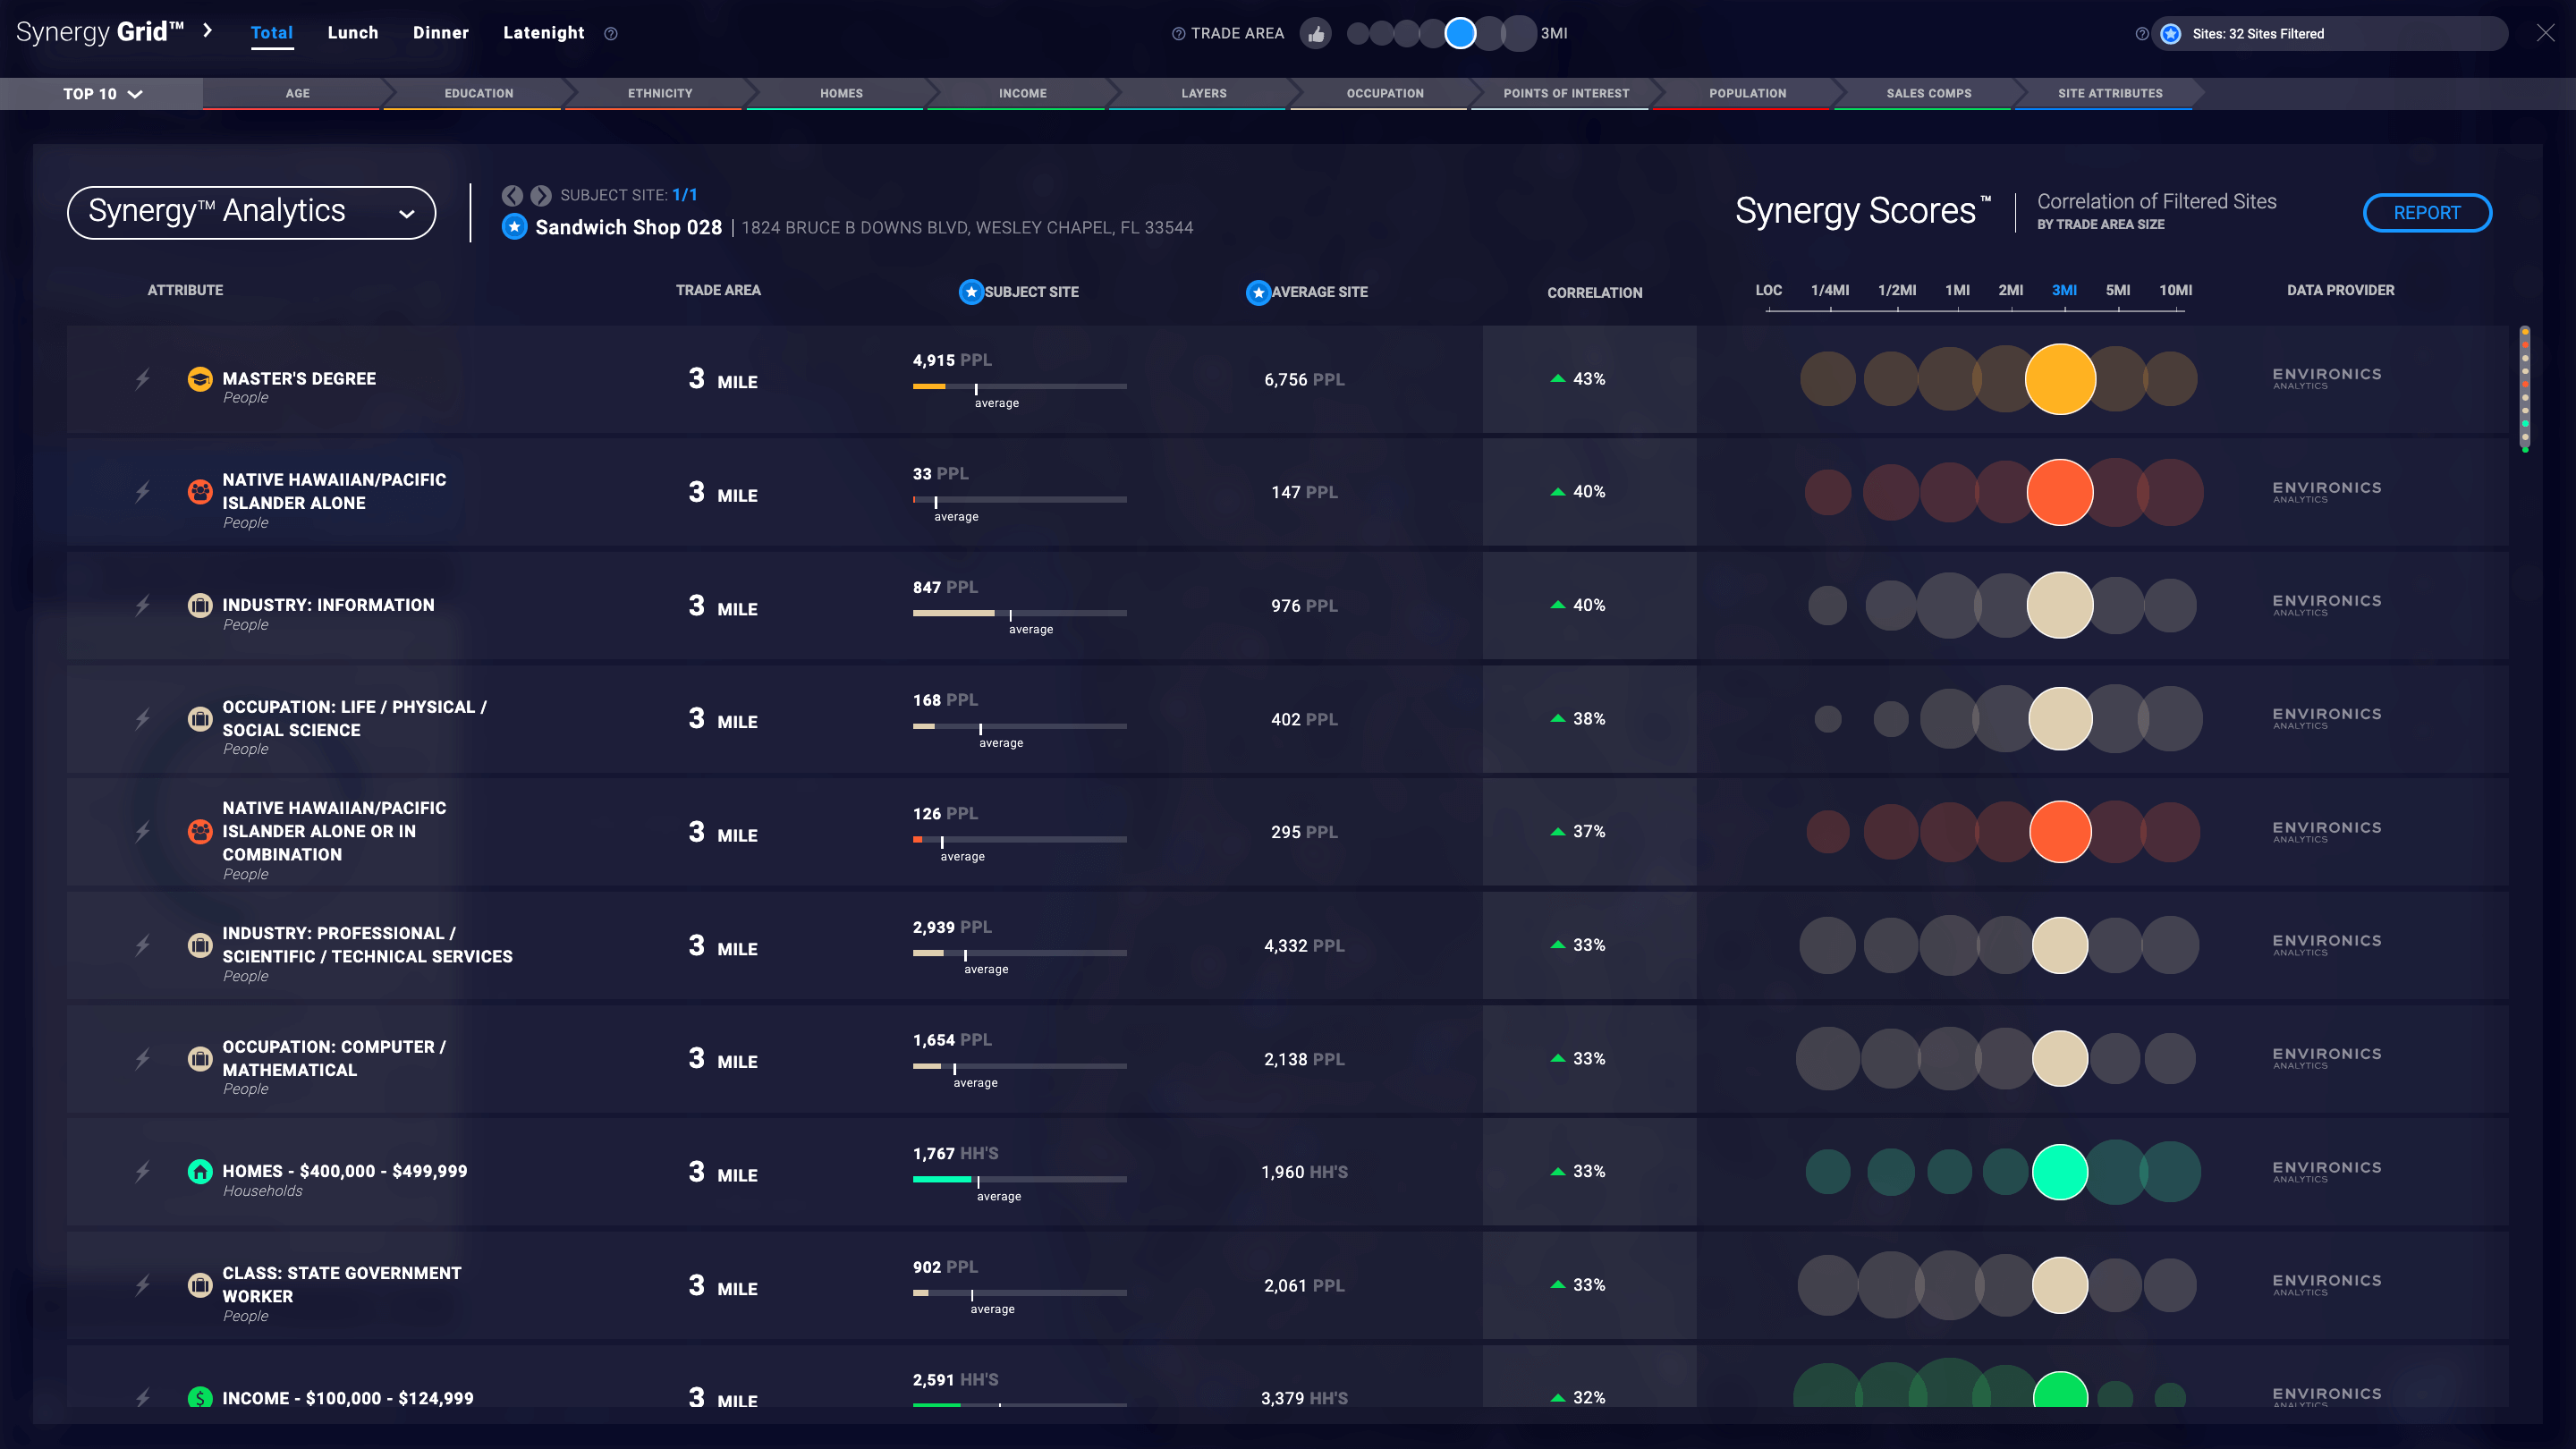Click the Industry Information row icon

200,605
